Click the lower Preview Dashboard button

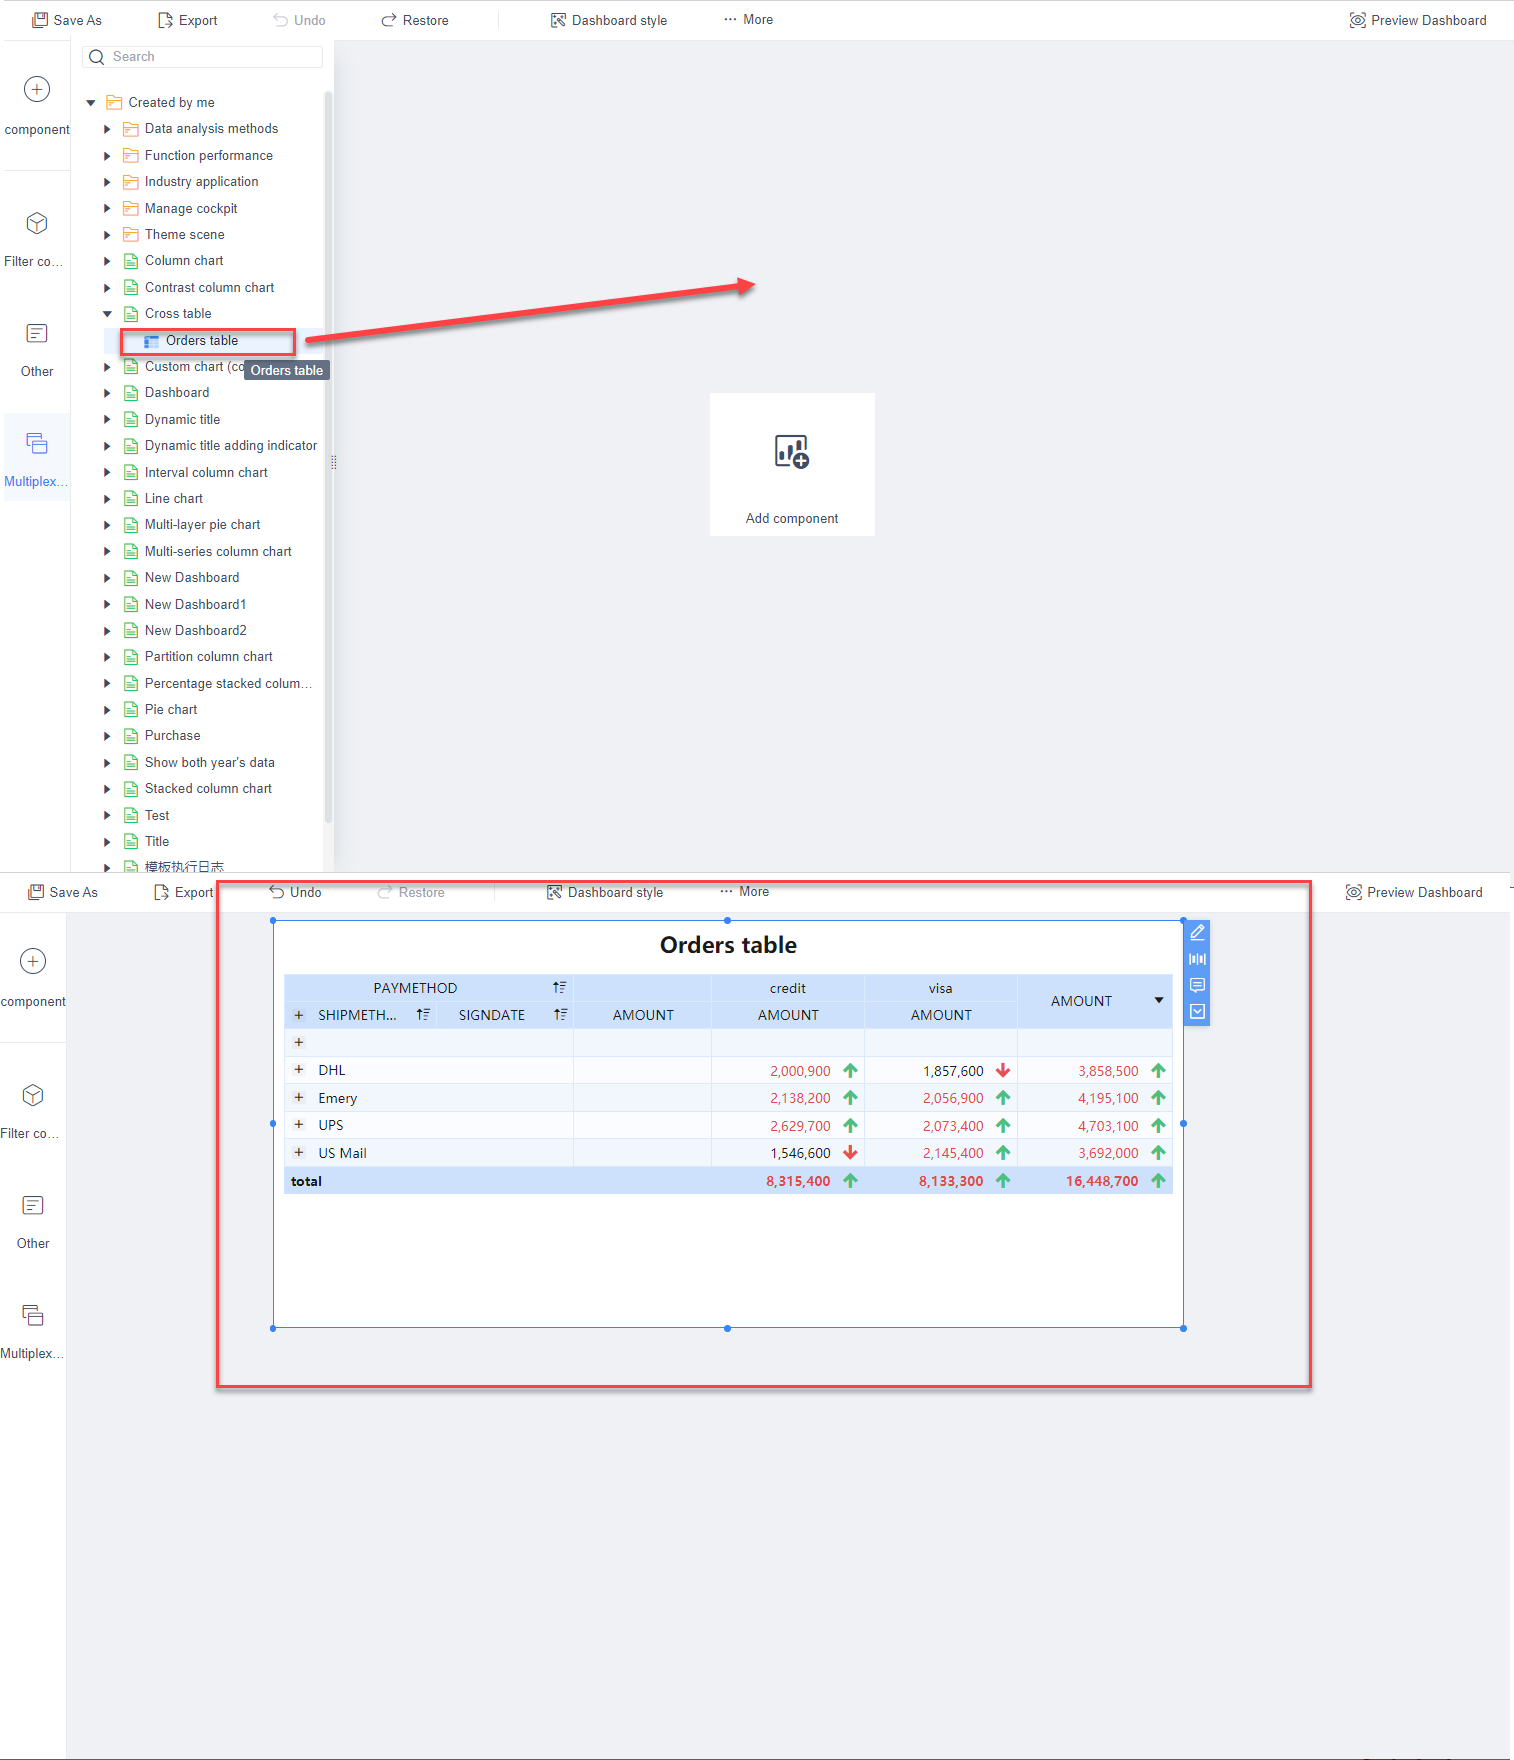tap(1413, 892)
